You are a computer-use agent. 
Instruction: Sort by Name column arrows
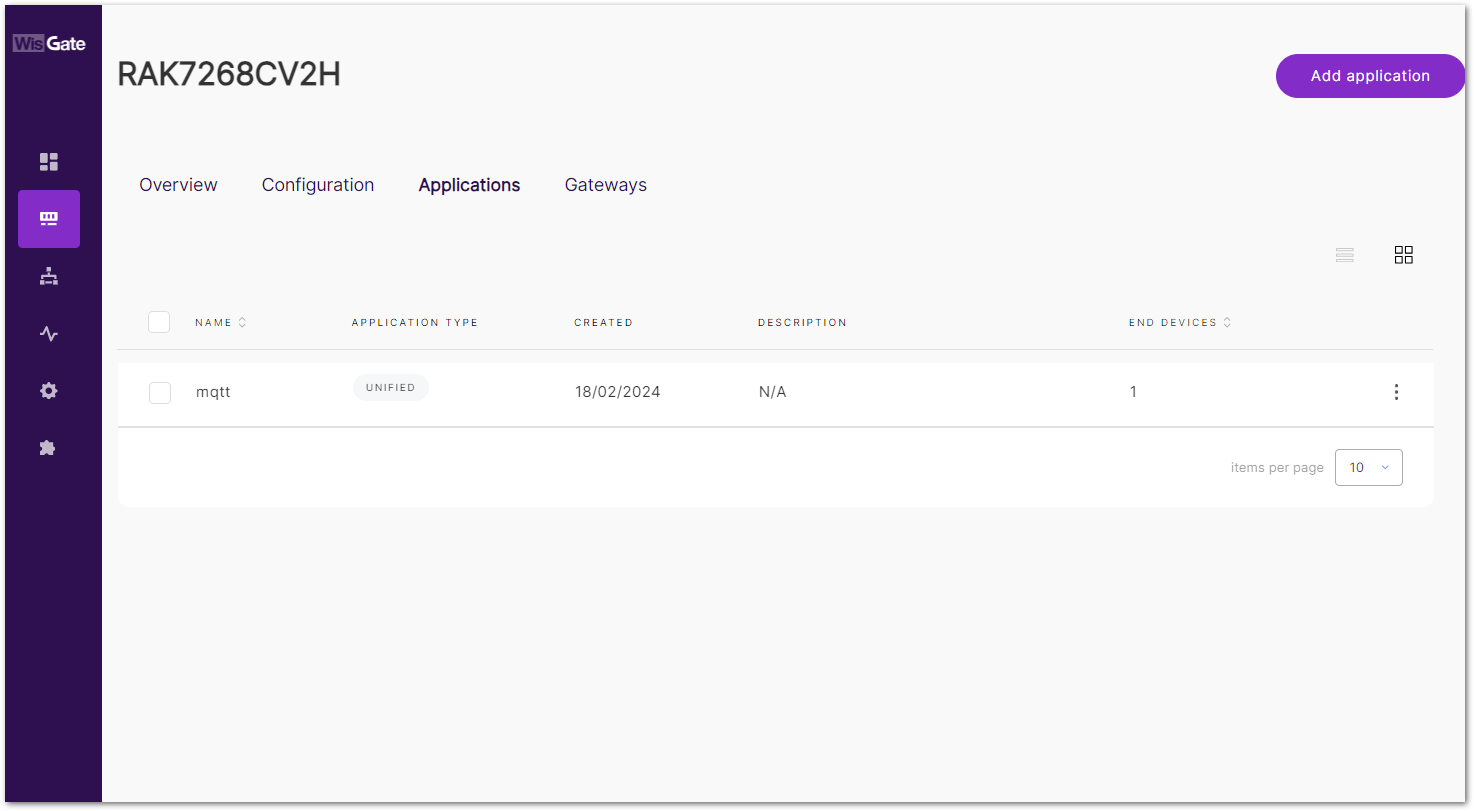pos(242,322)
